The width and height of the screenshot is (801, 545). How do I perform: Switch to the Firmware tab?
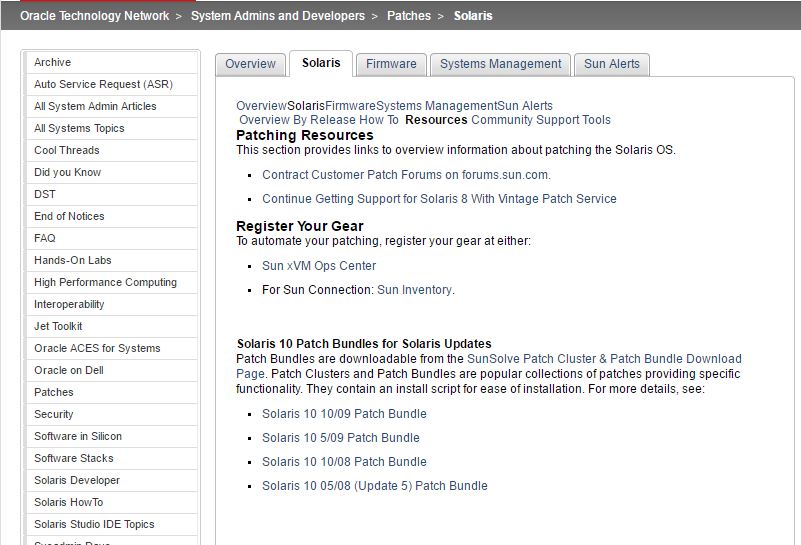(391, 64)
